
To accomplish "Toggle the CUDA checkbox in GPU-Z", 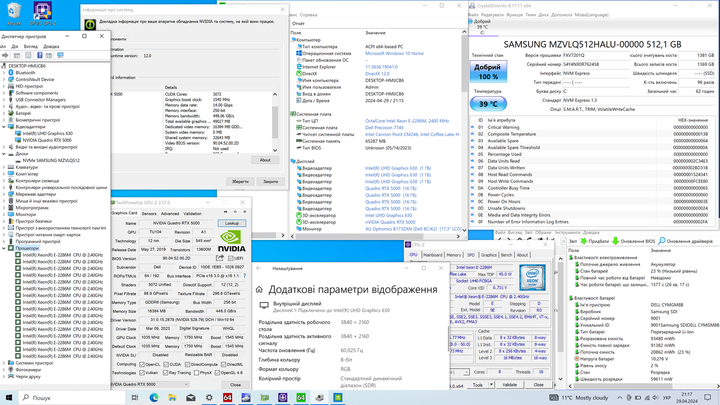I will point(166,364).
